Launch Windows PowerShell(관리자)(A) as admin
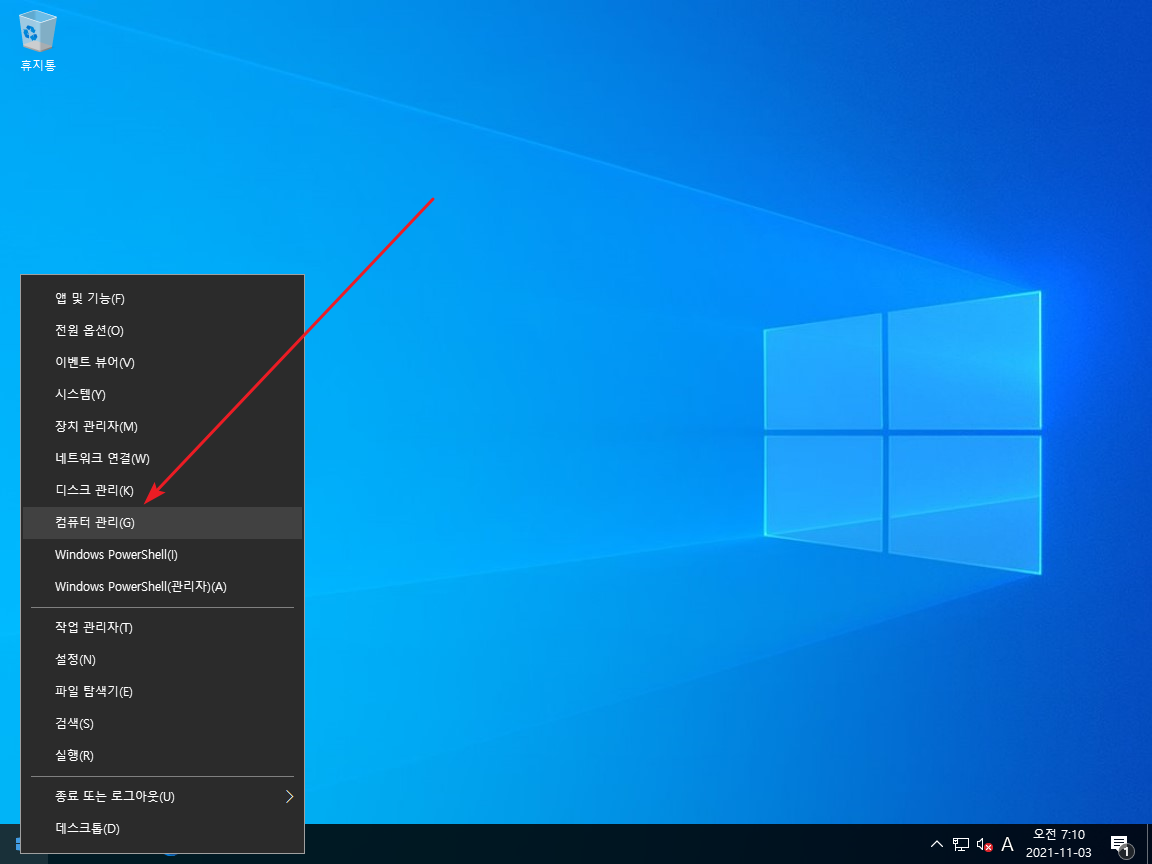 162,586
